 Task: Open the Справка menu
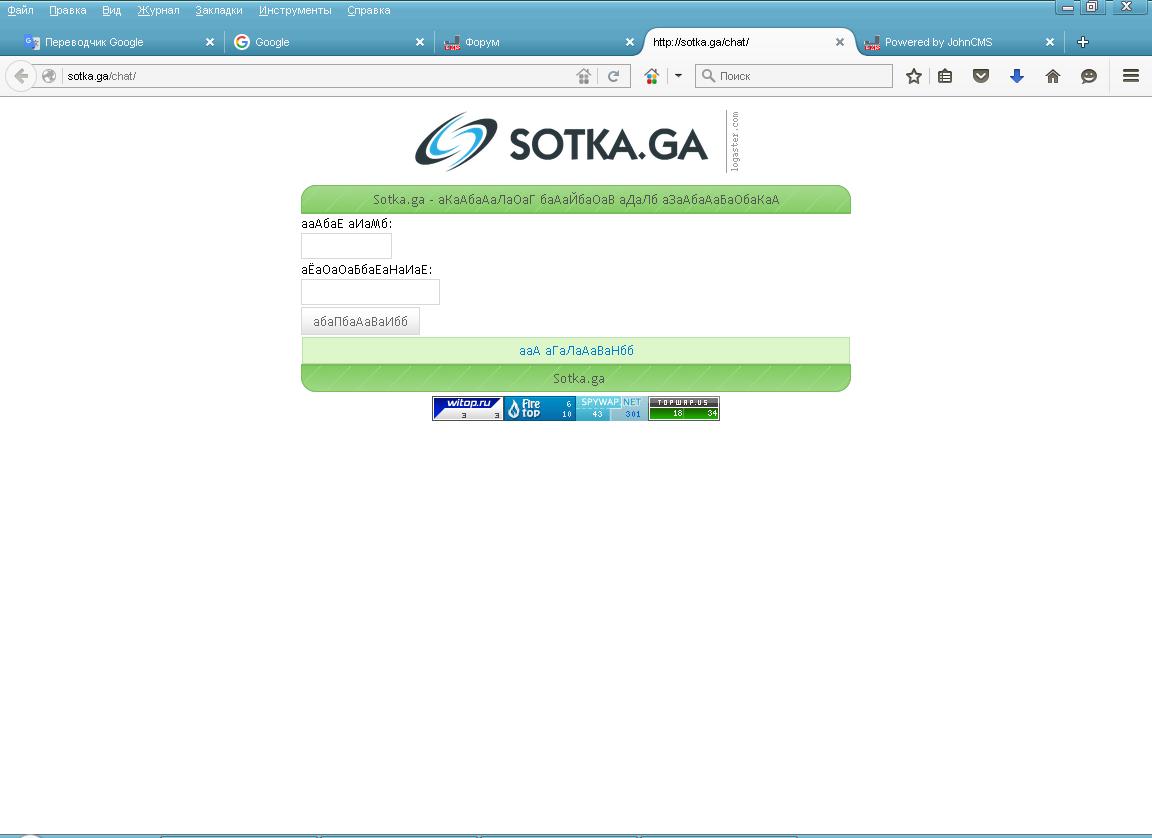pos(369,10)
